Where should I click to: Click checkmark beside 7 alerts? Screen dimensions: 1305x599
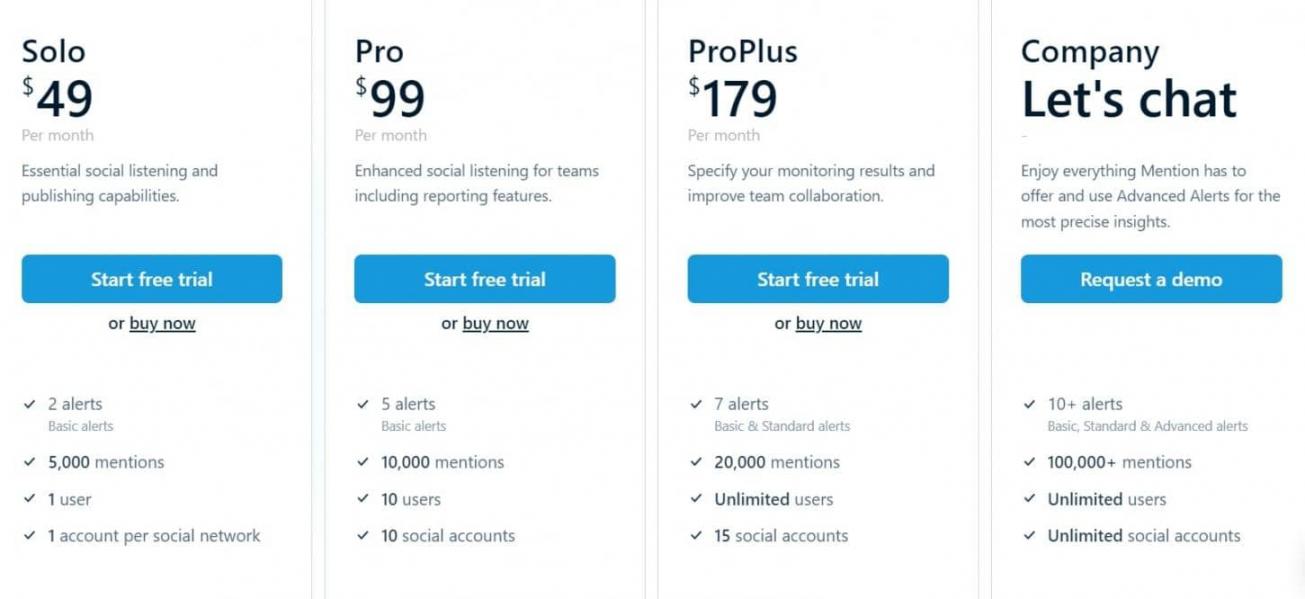[696, 405]
